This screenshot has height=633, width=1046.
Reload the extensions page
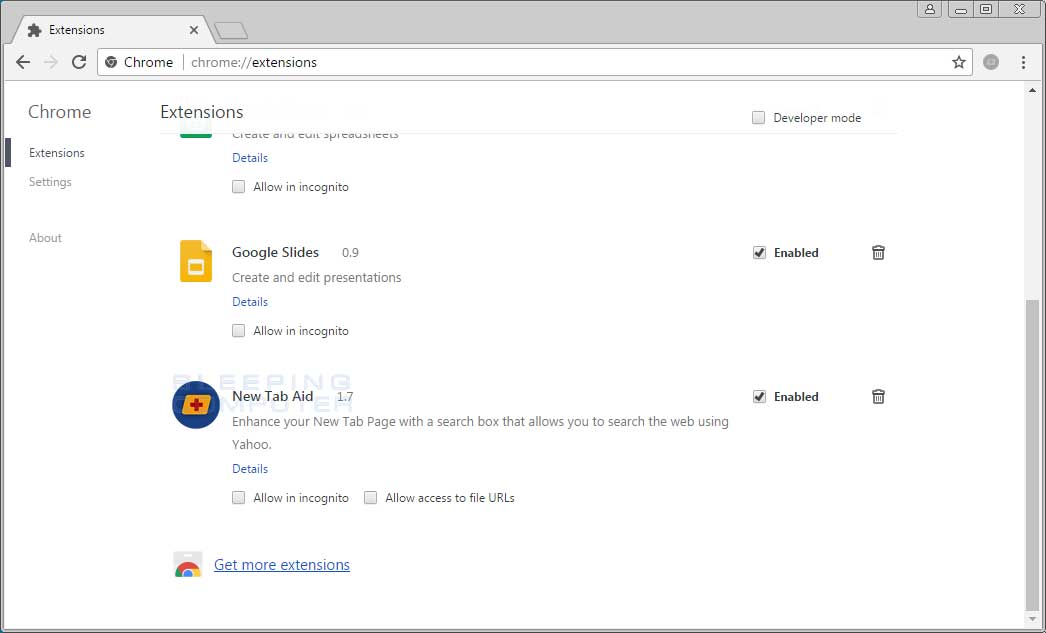[79, 61]
